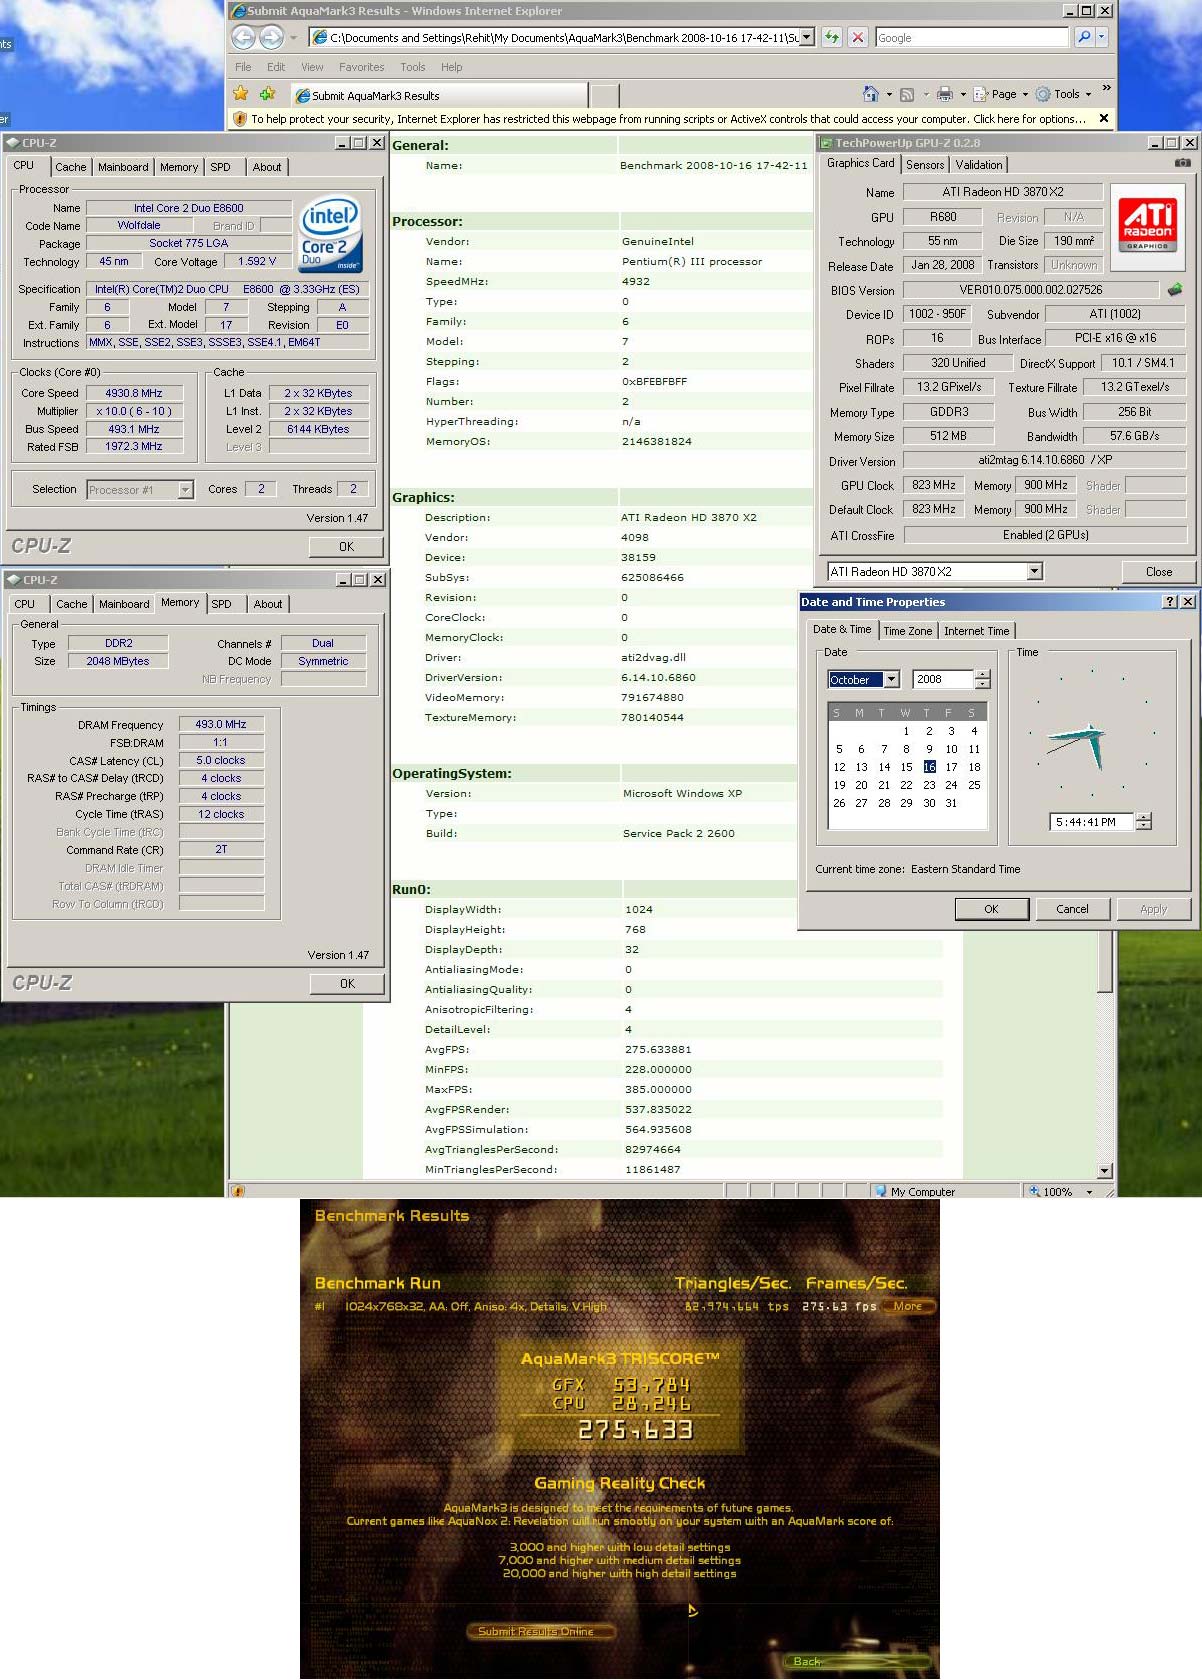Click OK in the top CPU-Z window
The image size is (1202, 1680).
346,547
